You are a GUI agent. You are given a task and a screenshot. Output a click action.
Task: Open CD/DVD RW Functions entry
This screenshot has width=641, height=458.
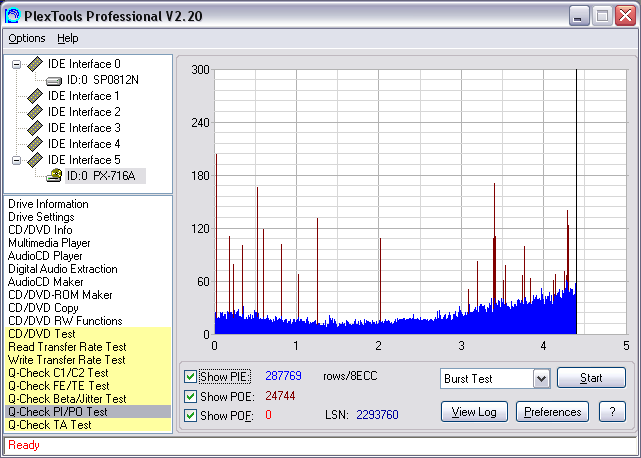point(65,321)
